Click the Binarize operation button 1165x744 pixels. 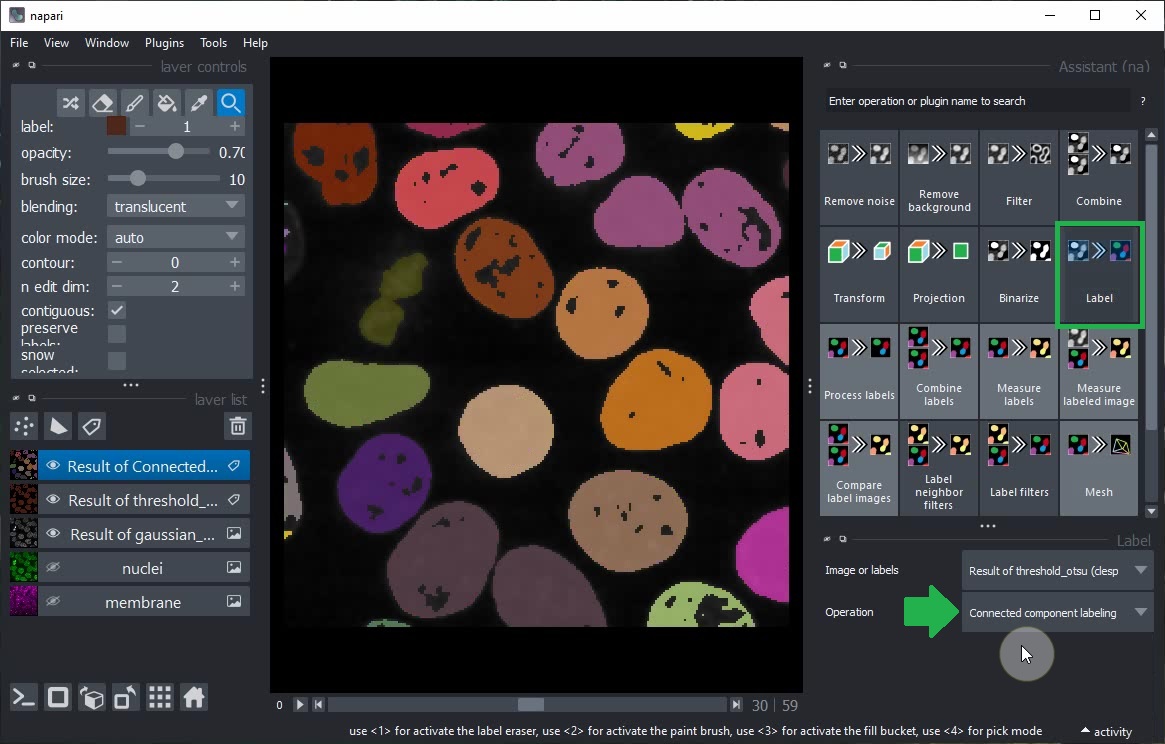tap(1018, 273)
